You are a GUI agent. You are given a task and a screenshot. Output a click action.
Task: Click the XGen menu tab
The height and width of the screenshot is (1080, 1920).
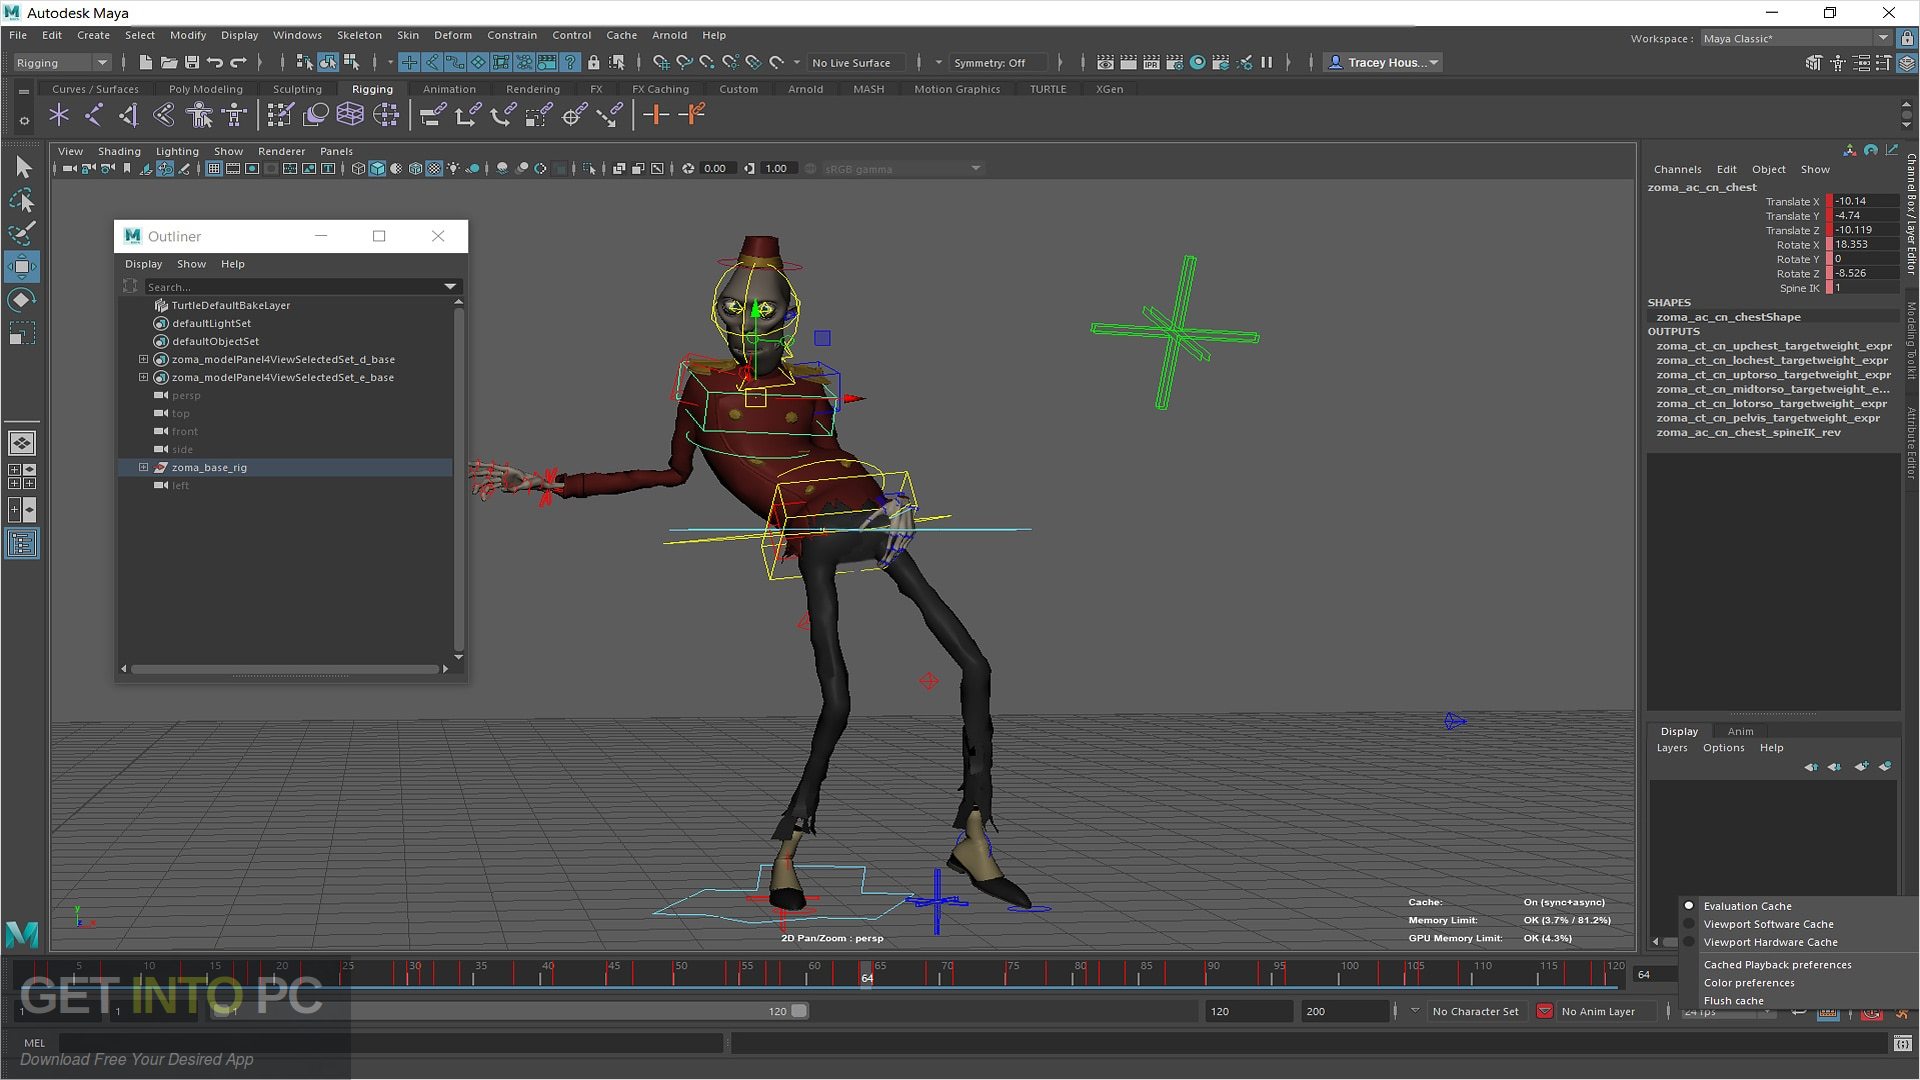(x=1106, y=88)
